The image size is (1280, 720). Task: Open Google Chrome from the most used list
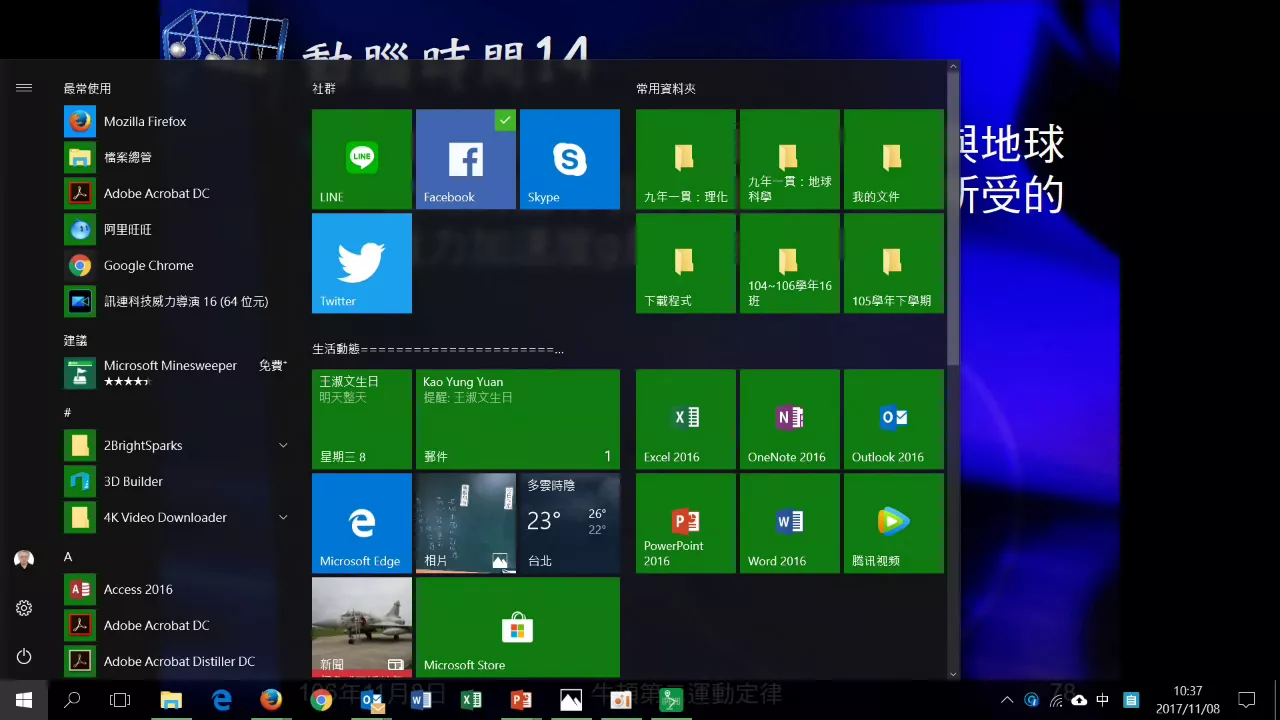click(x=176, y=265)
